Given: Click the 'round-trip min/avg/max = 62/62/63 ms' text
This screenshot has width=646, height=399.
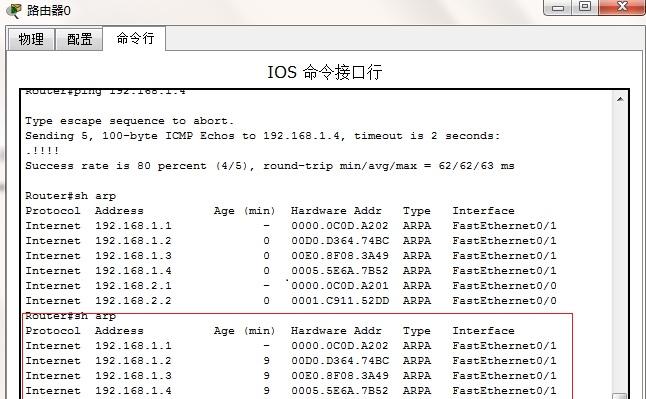Looking at the screenshot, I should [x=389, y=166].
